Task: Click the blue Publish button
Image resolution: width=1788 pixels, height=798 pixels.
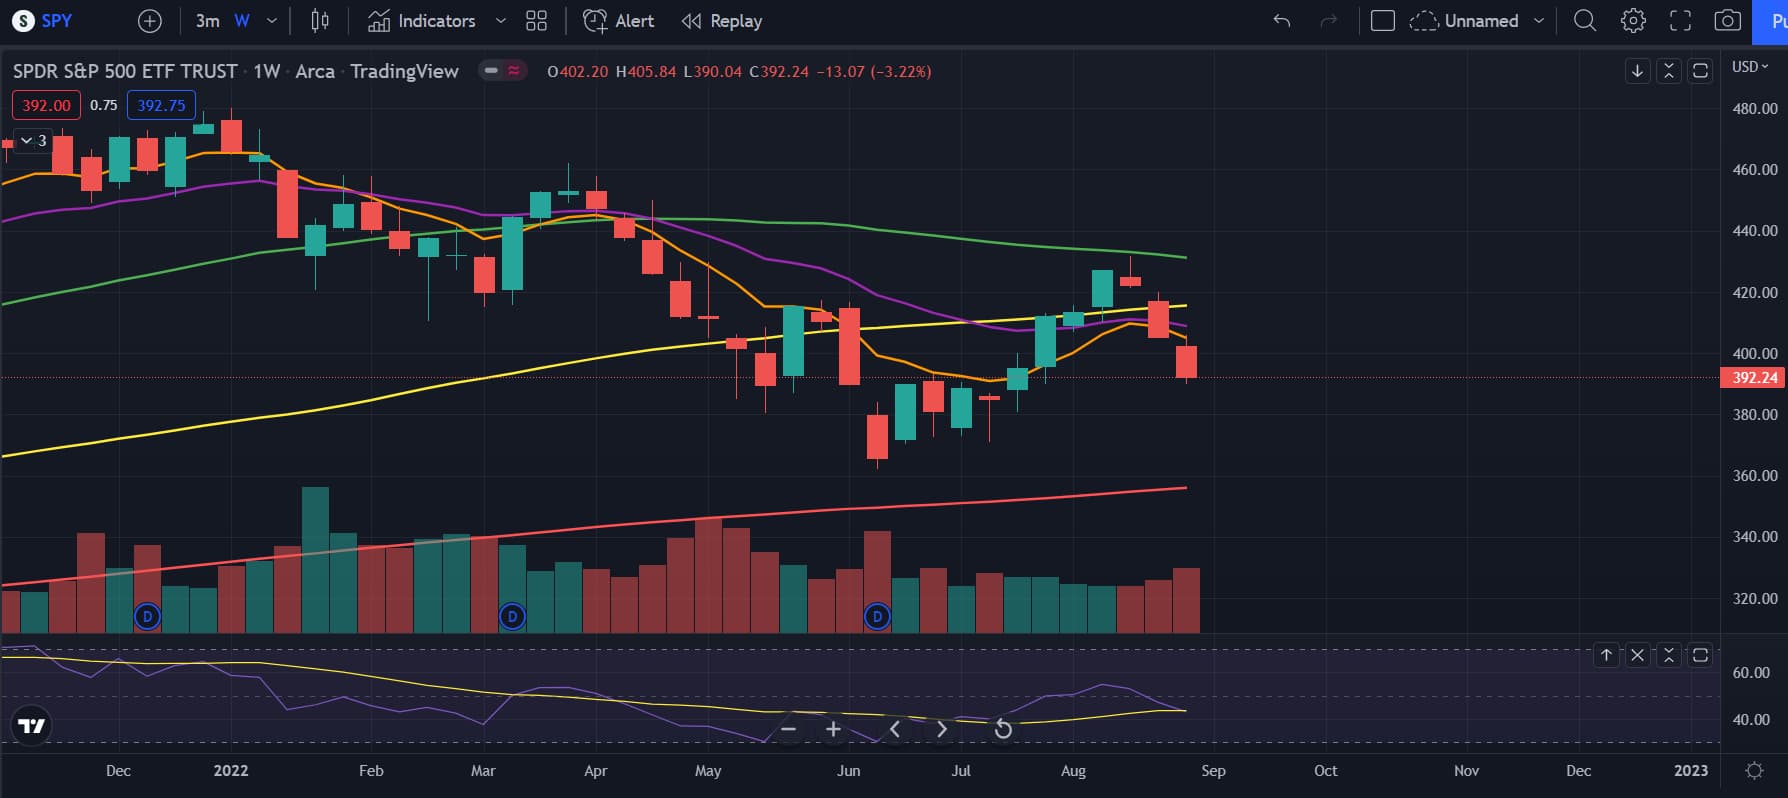Action: point(1771,21)
